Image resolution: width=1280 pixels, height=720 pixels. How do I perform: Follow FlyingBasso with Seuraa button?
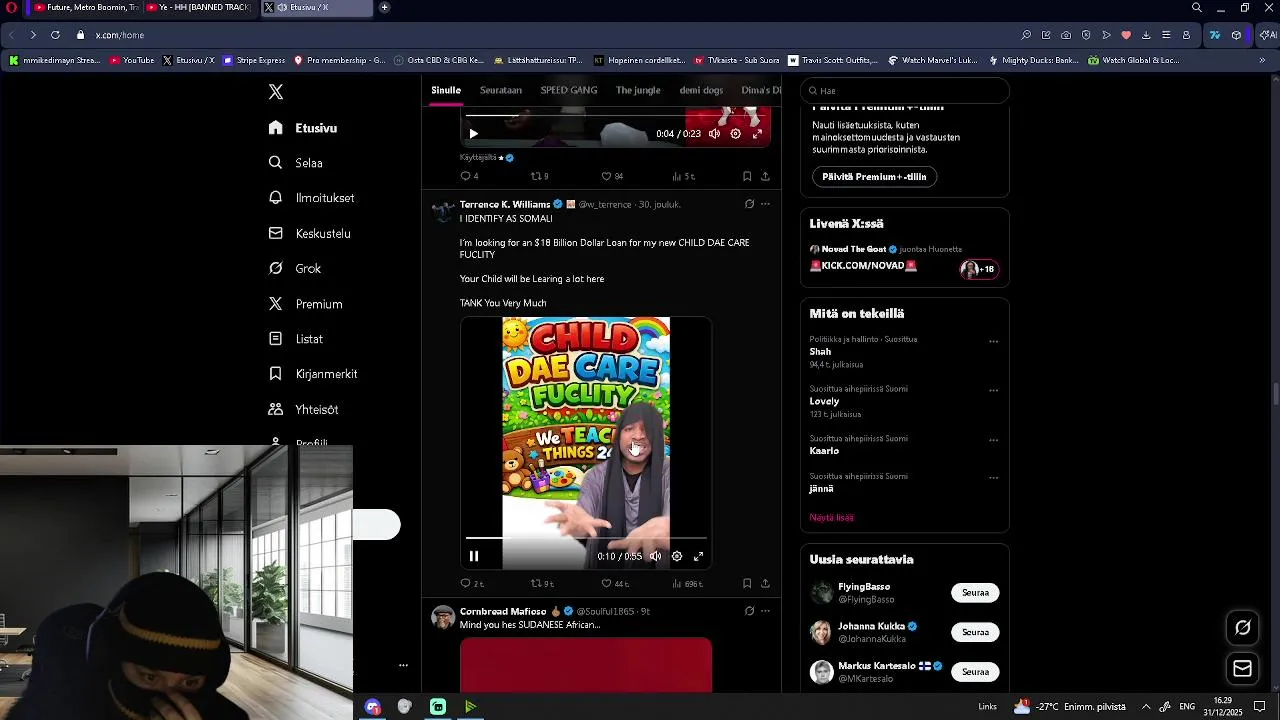coord(975,592)
